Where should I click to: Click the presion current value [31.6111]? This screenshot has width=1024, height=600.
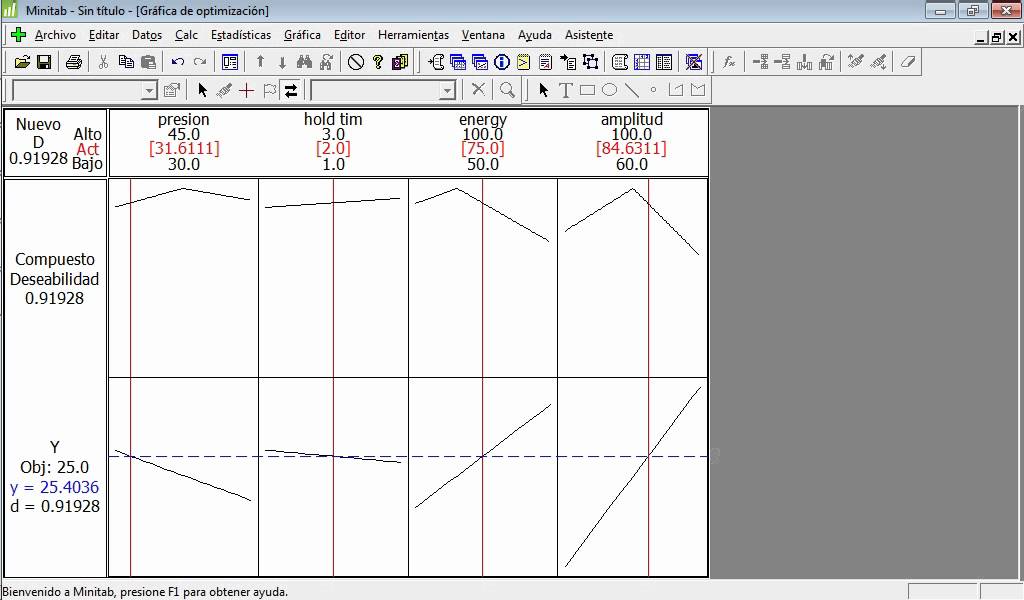[184, 149]
